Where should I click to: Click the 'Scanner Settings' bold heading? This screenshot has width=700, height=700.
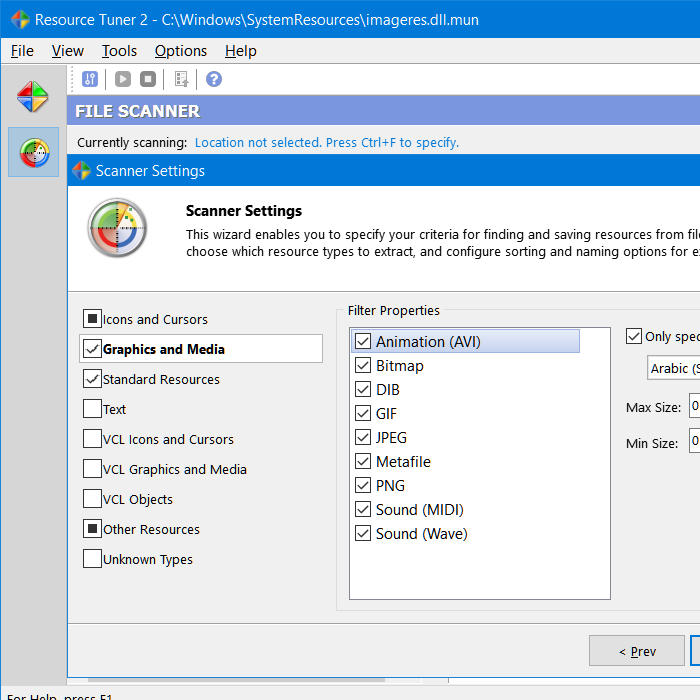click(x=244, y=211)
